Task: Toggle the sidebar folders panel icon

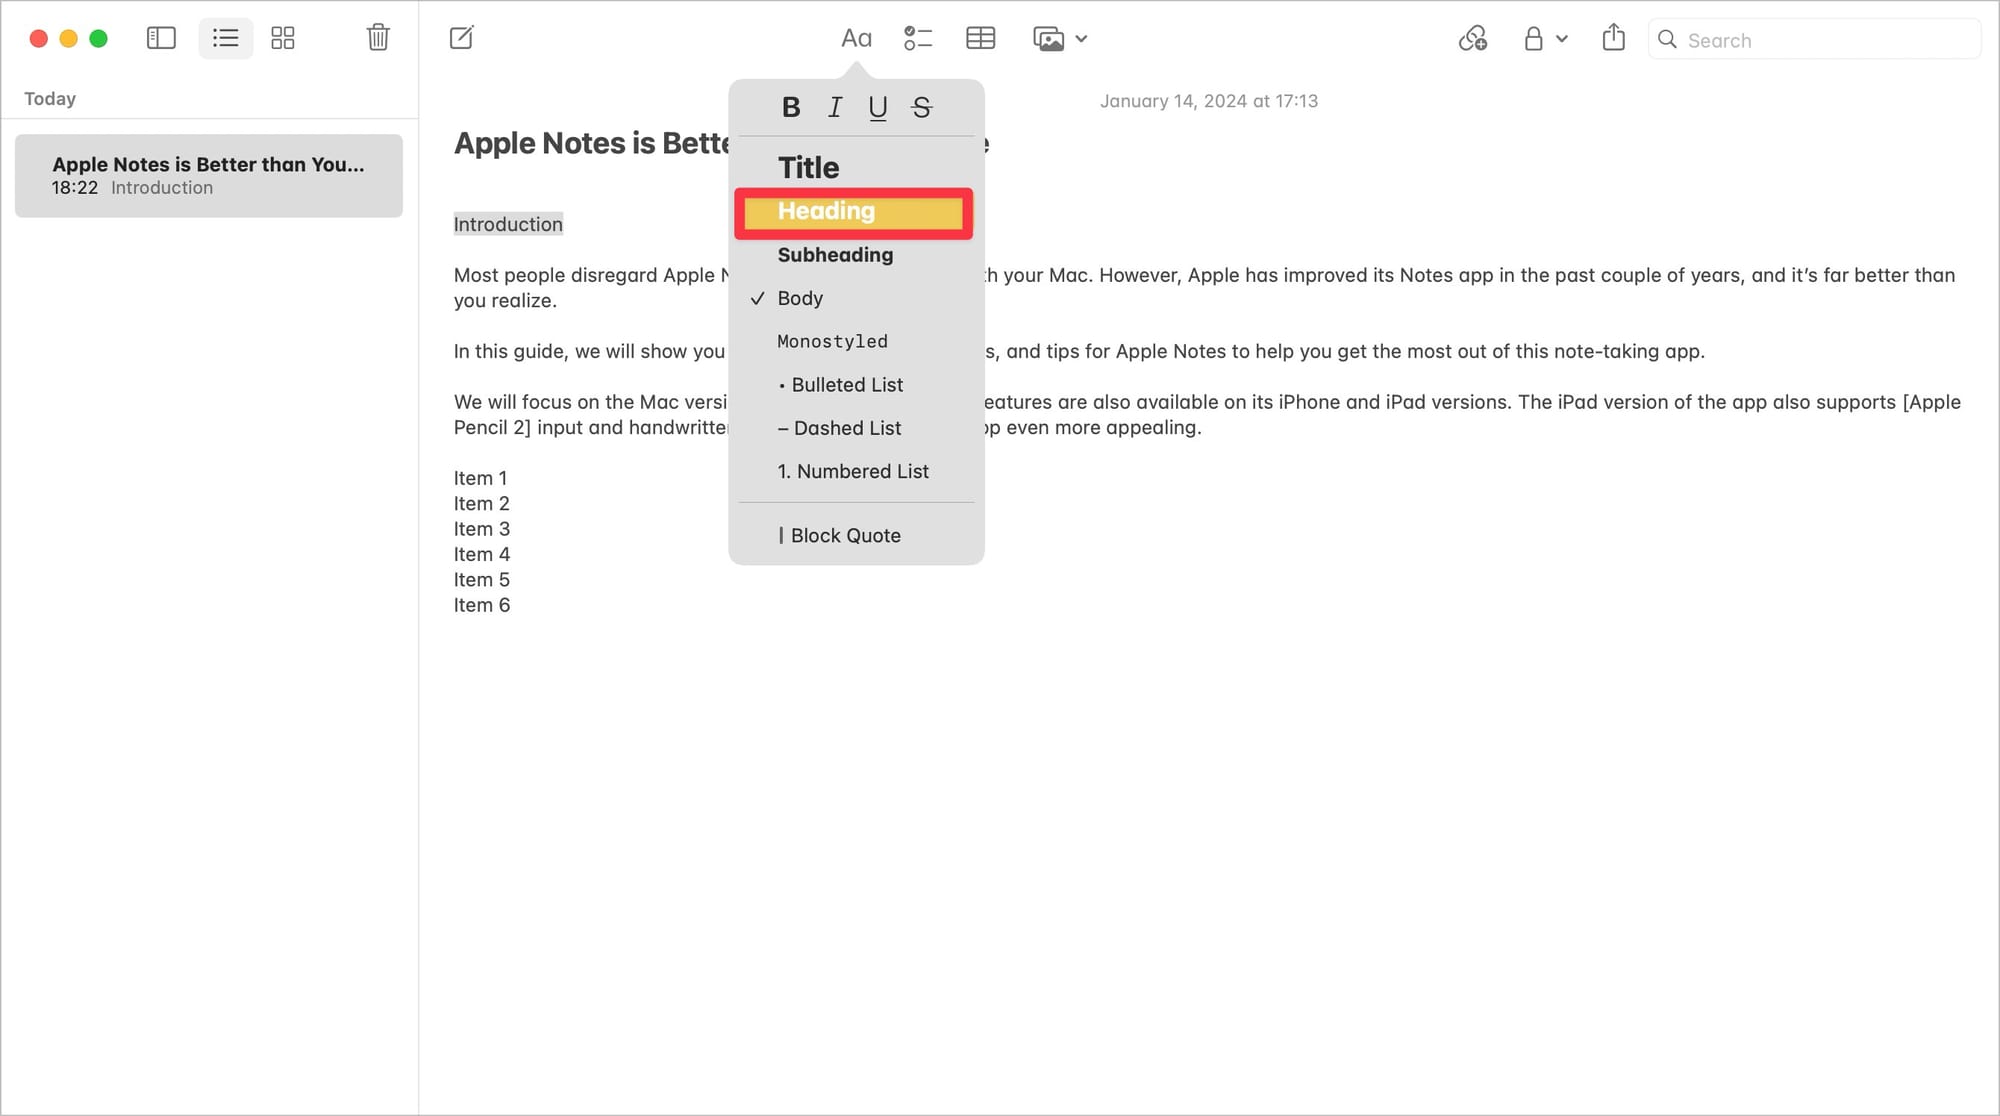Action: point(161,38)
